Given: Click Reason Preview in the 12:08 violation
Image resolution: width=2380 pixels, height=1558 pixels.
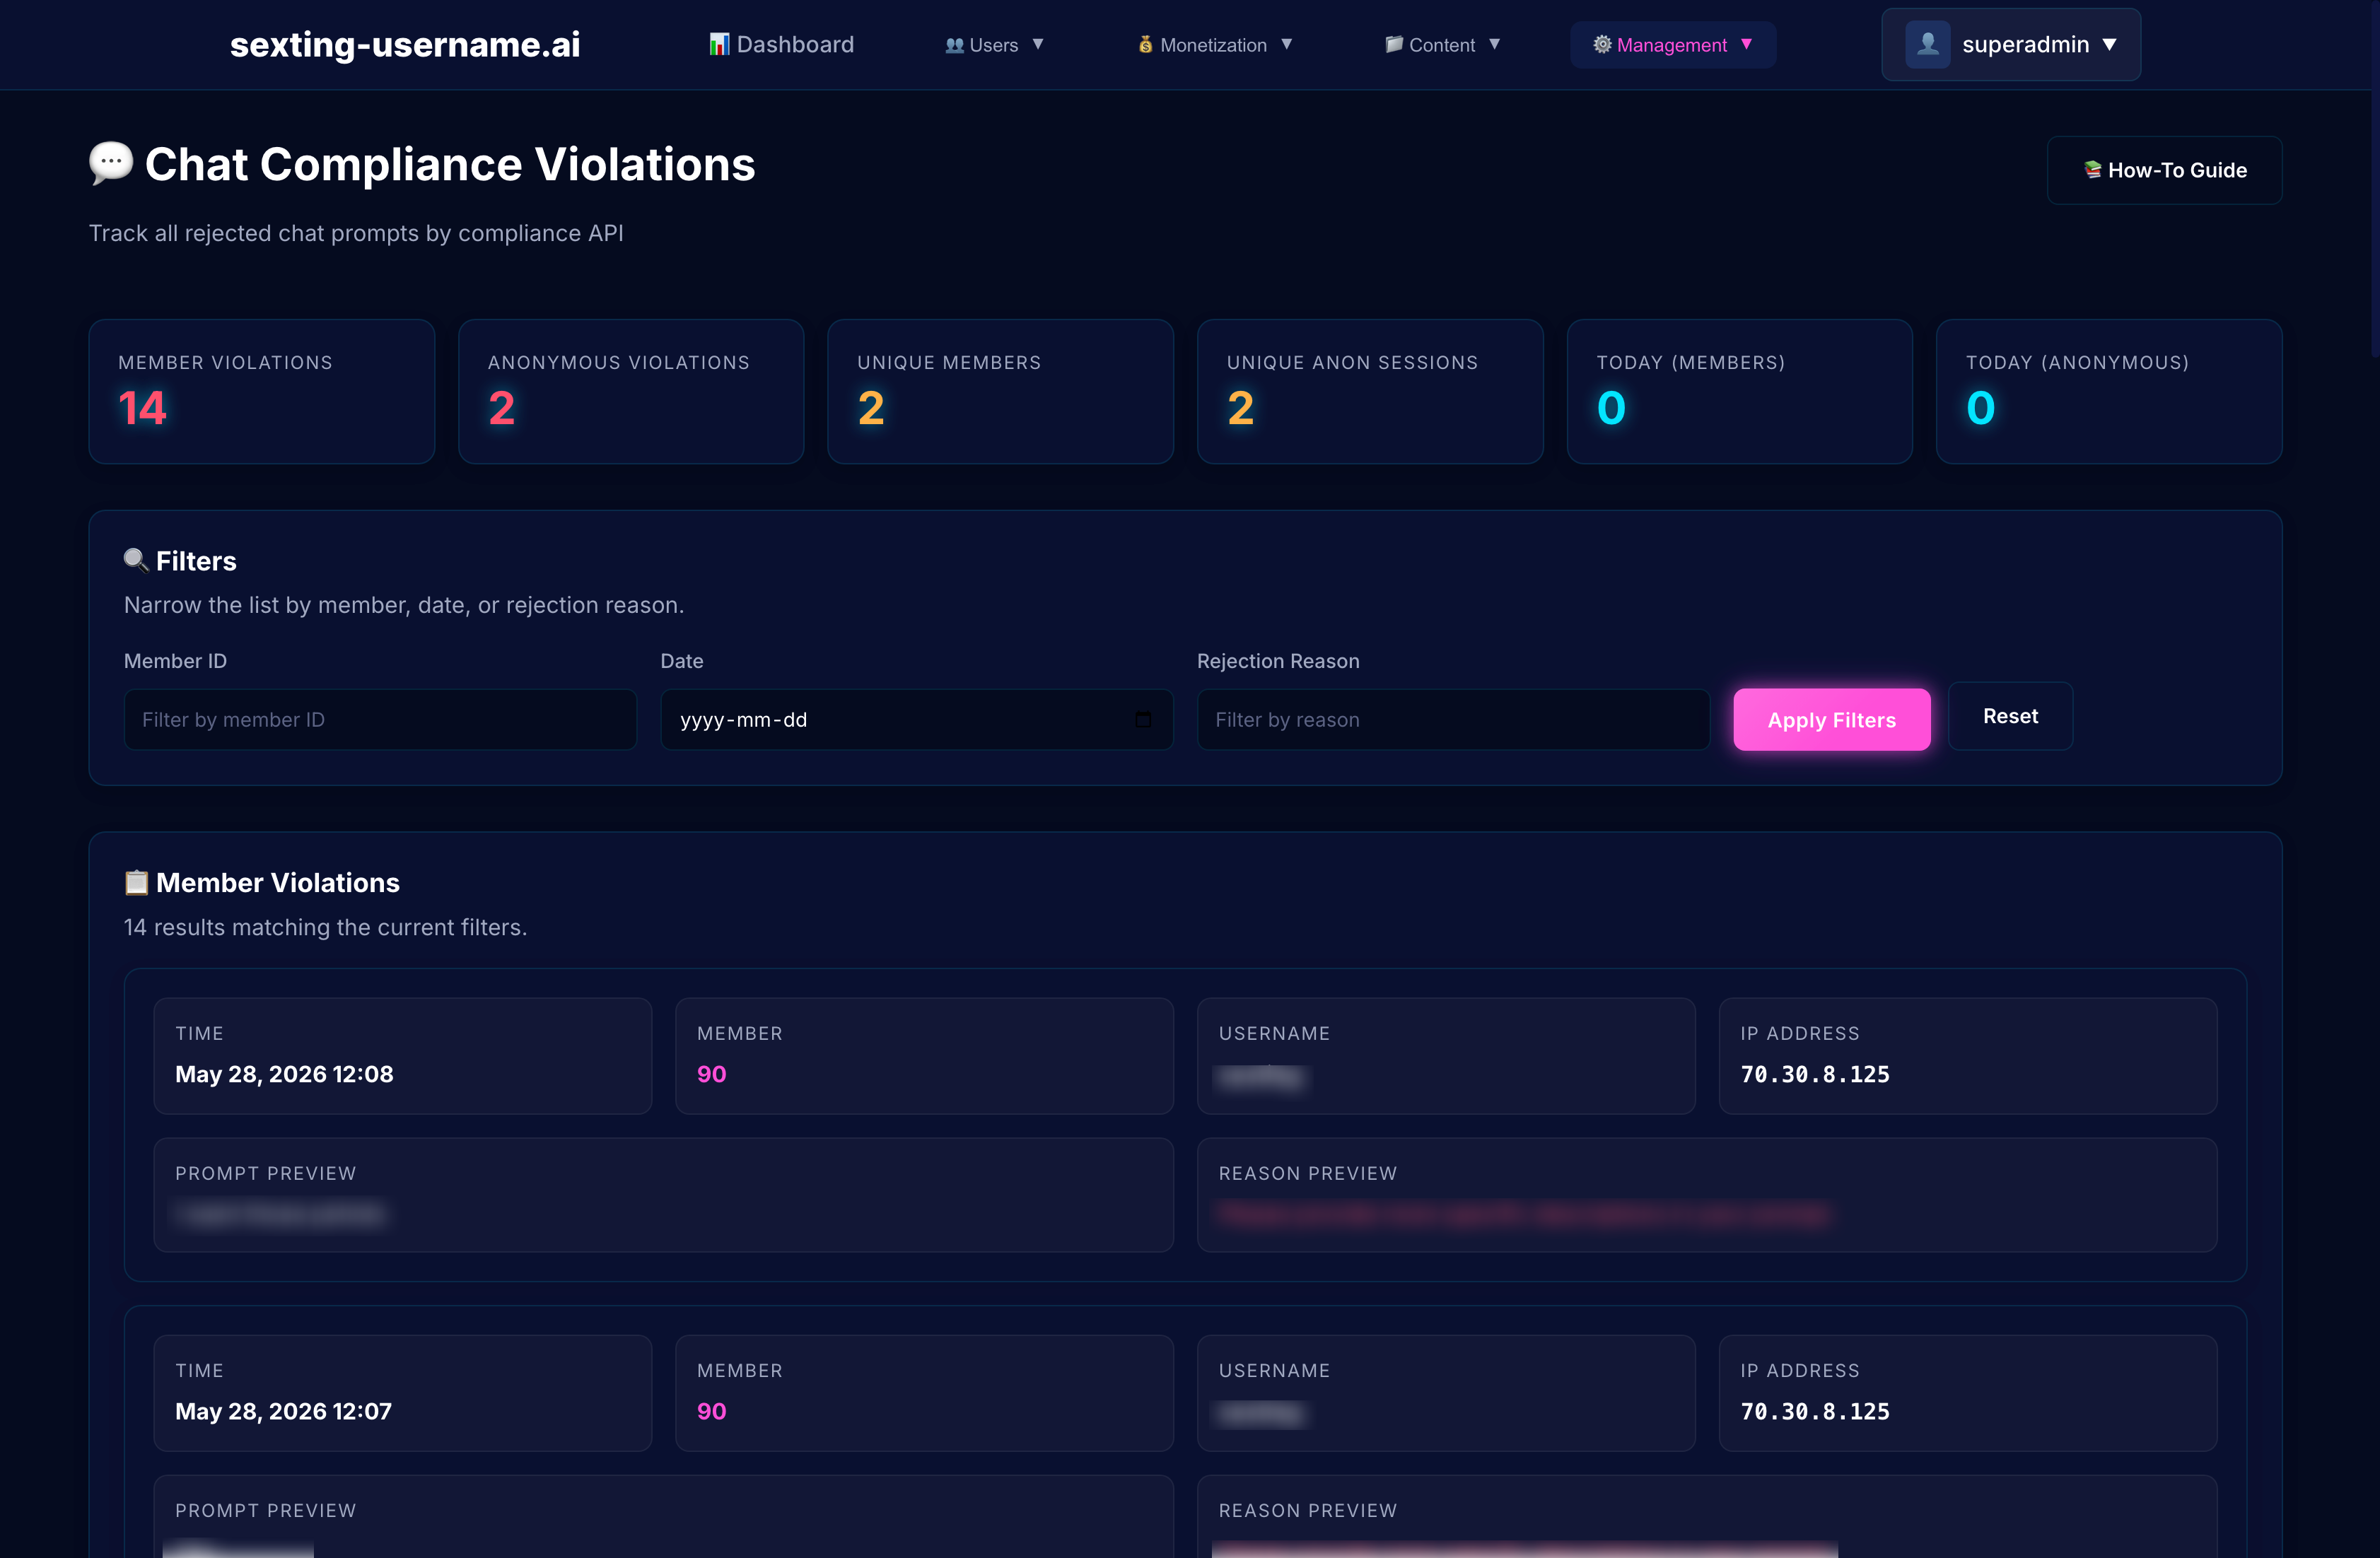Looking at the screenshot, I should (1706, 1194).
